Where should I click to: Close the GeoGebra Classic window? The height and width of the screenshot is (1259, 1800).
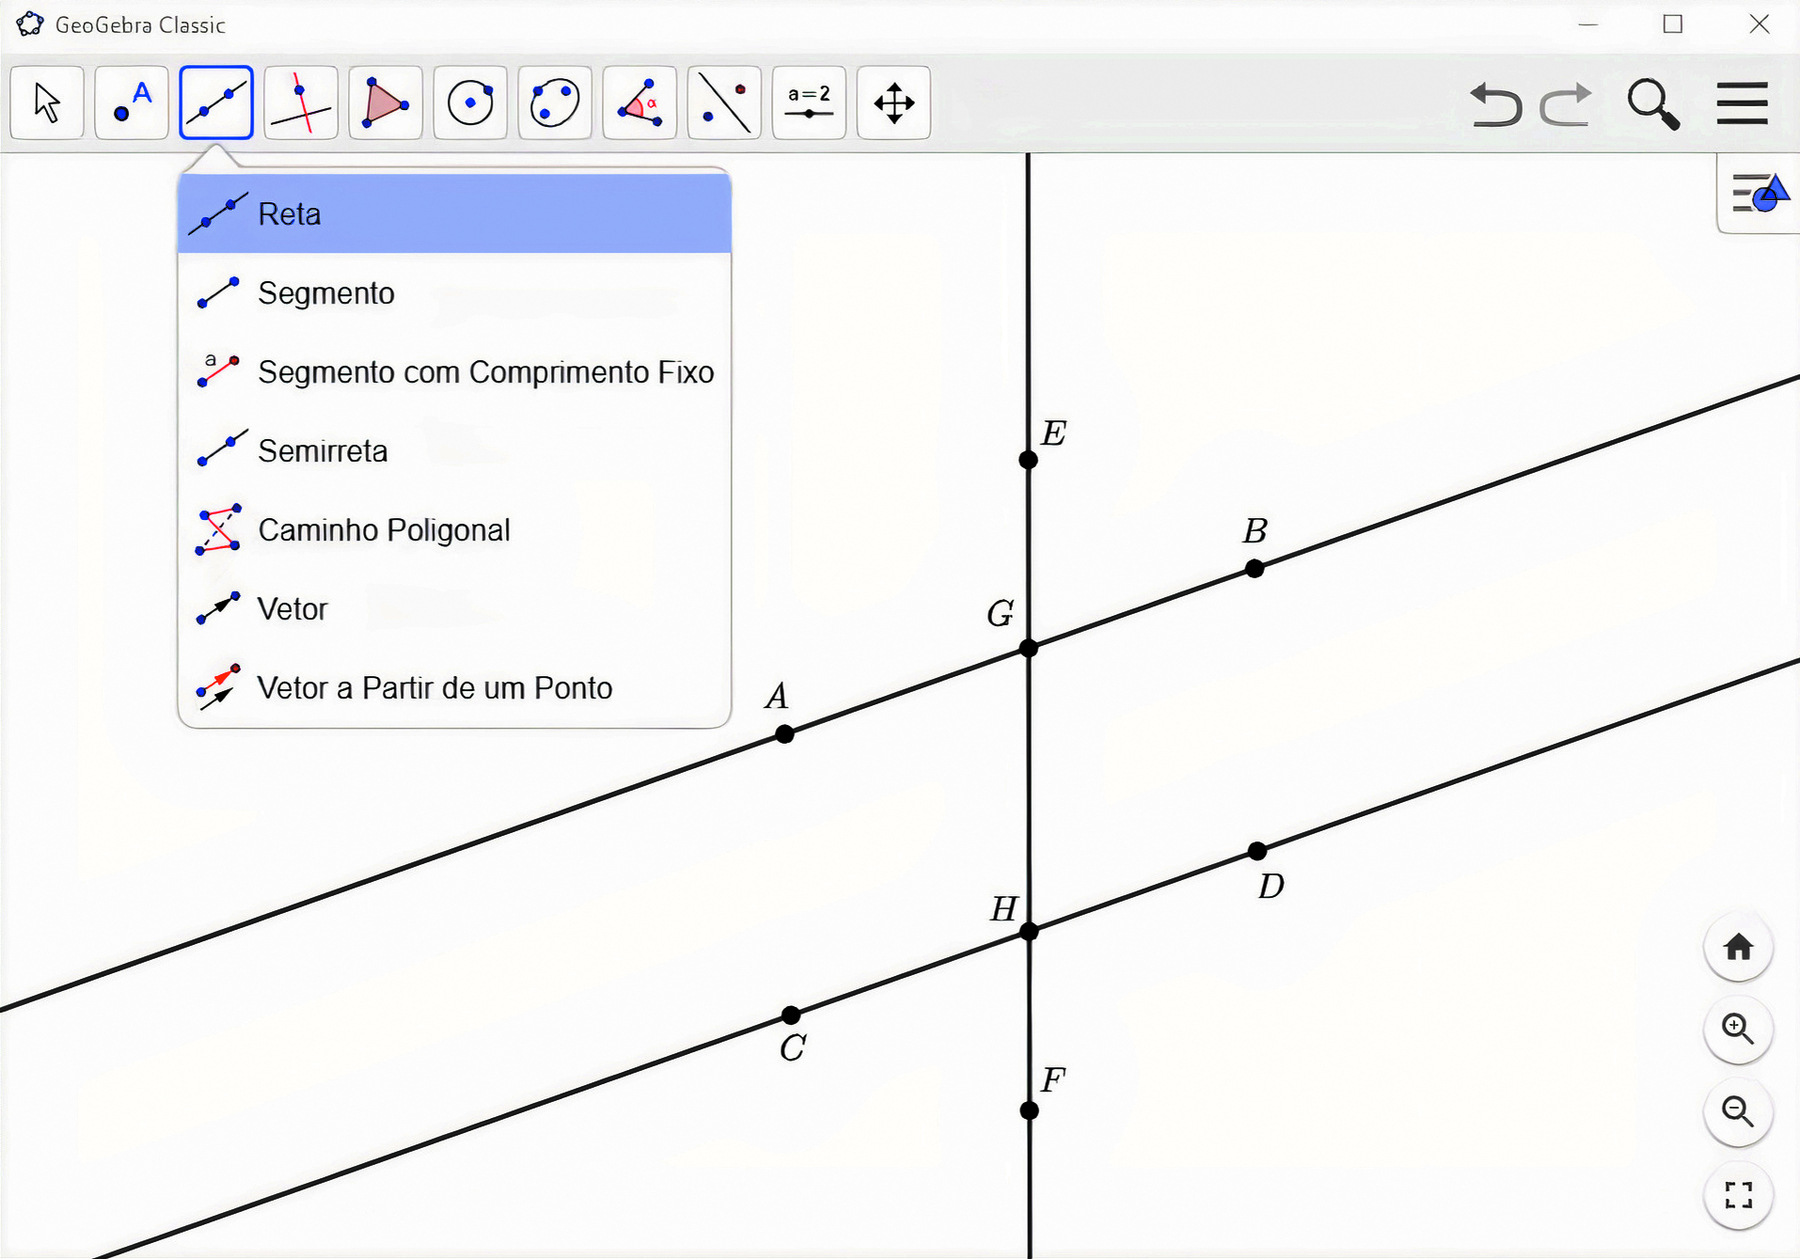pyautogui.click(x=1760, y=24)
